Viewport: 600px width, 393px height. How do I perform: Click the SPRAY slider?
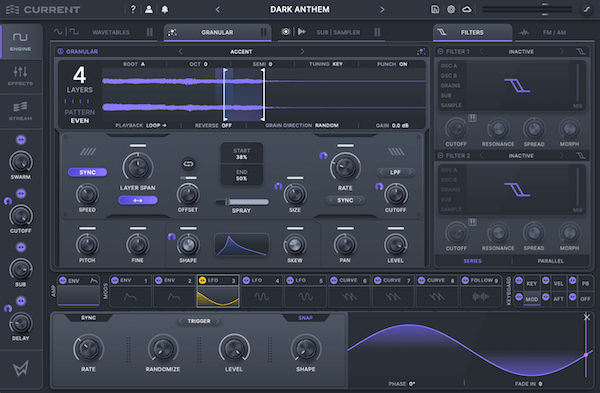(242, 202)
